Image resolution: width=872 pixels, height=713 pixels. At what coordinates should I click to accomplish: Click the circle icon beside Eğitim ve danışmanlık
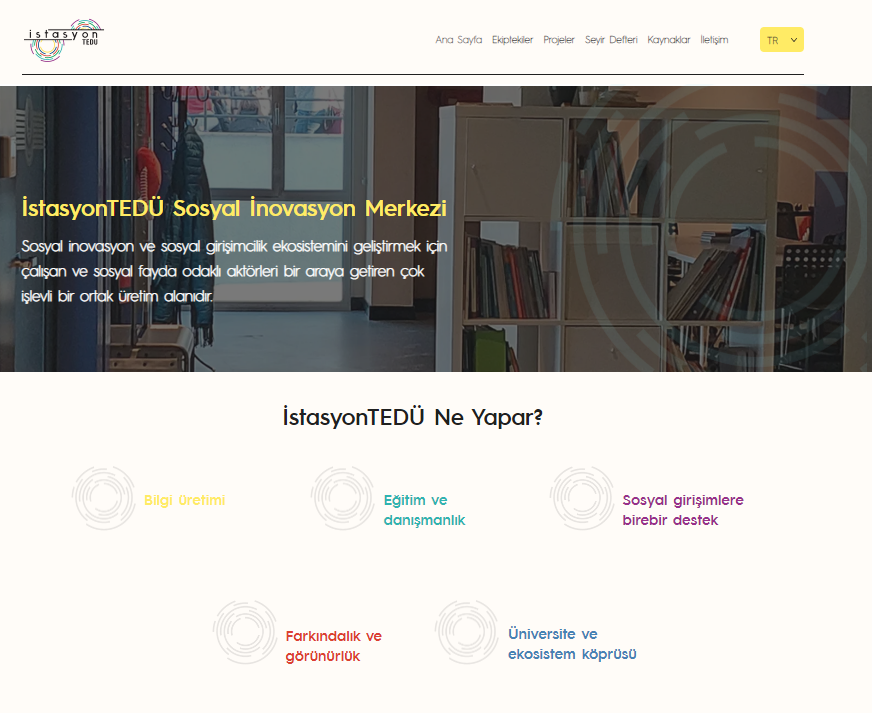(x=343, y=498)
